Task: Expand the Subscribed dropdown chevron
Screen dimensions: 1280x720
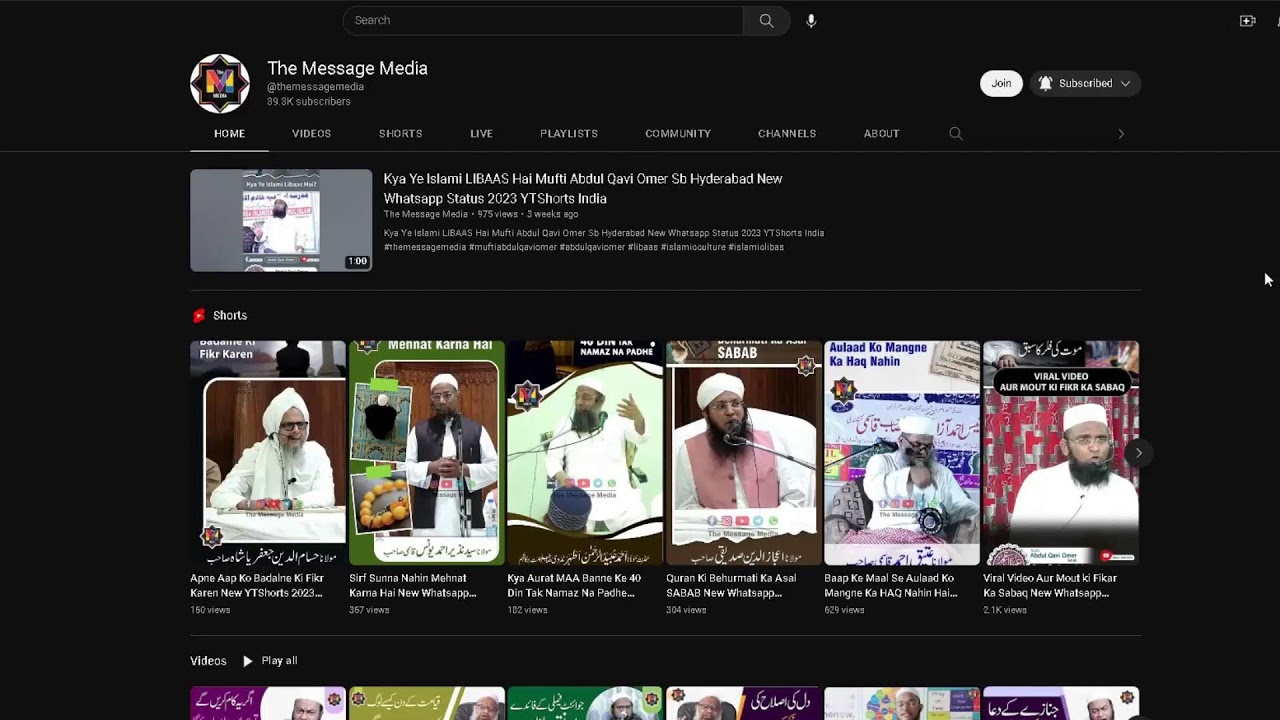Action: click(1125, 84)
